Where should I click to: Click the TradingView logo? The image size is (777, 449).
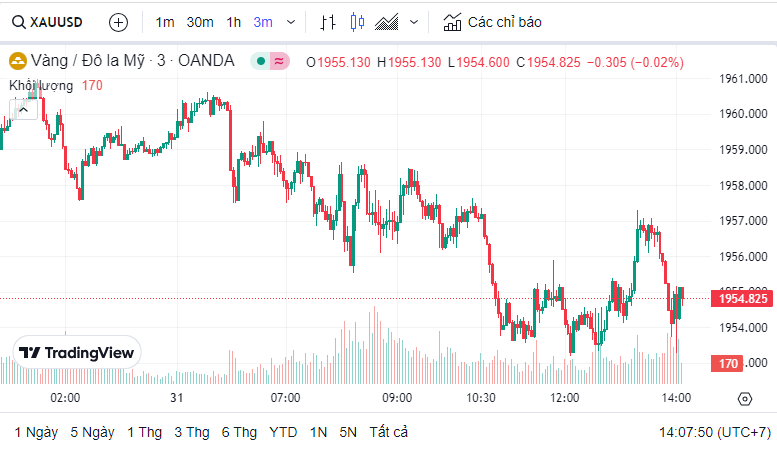point(77,352)
